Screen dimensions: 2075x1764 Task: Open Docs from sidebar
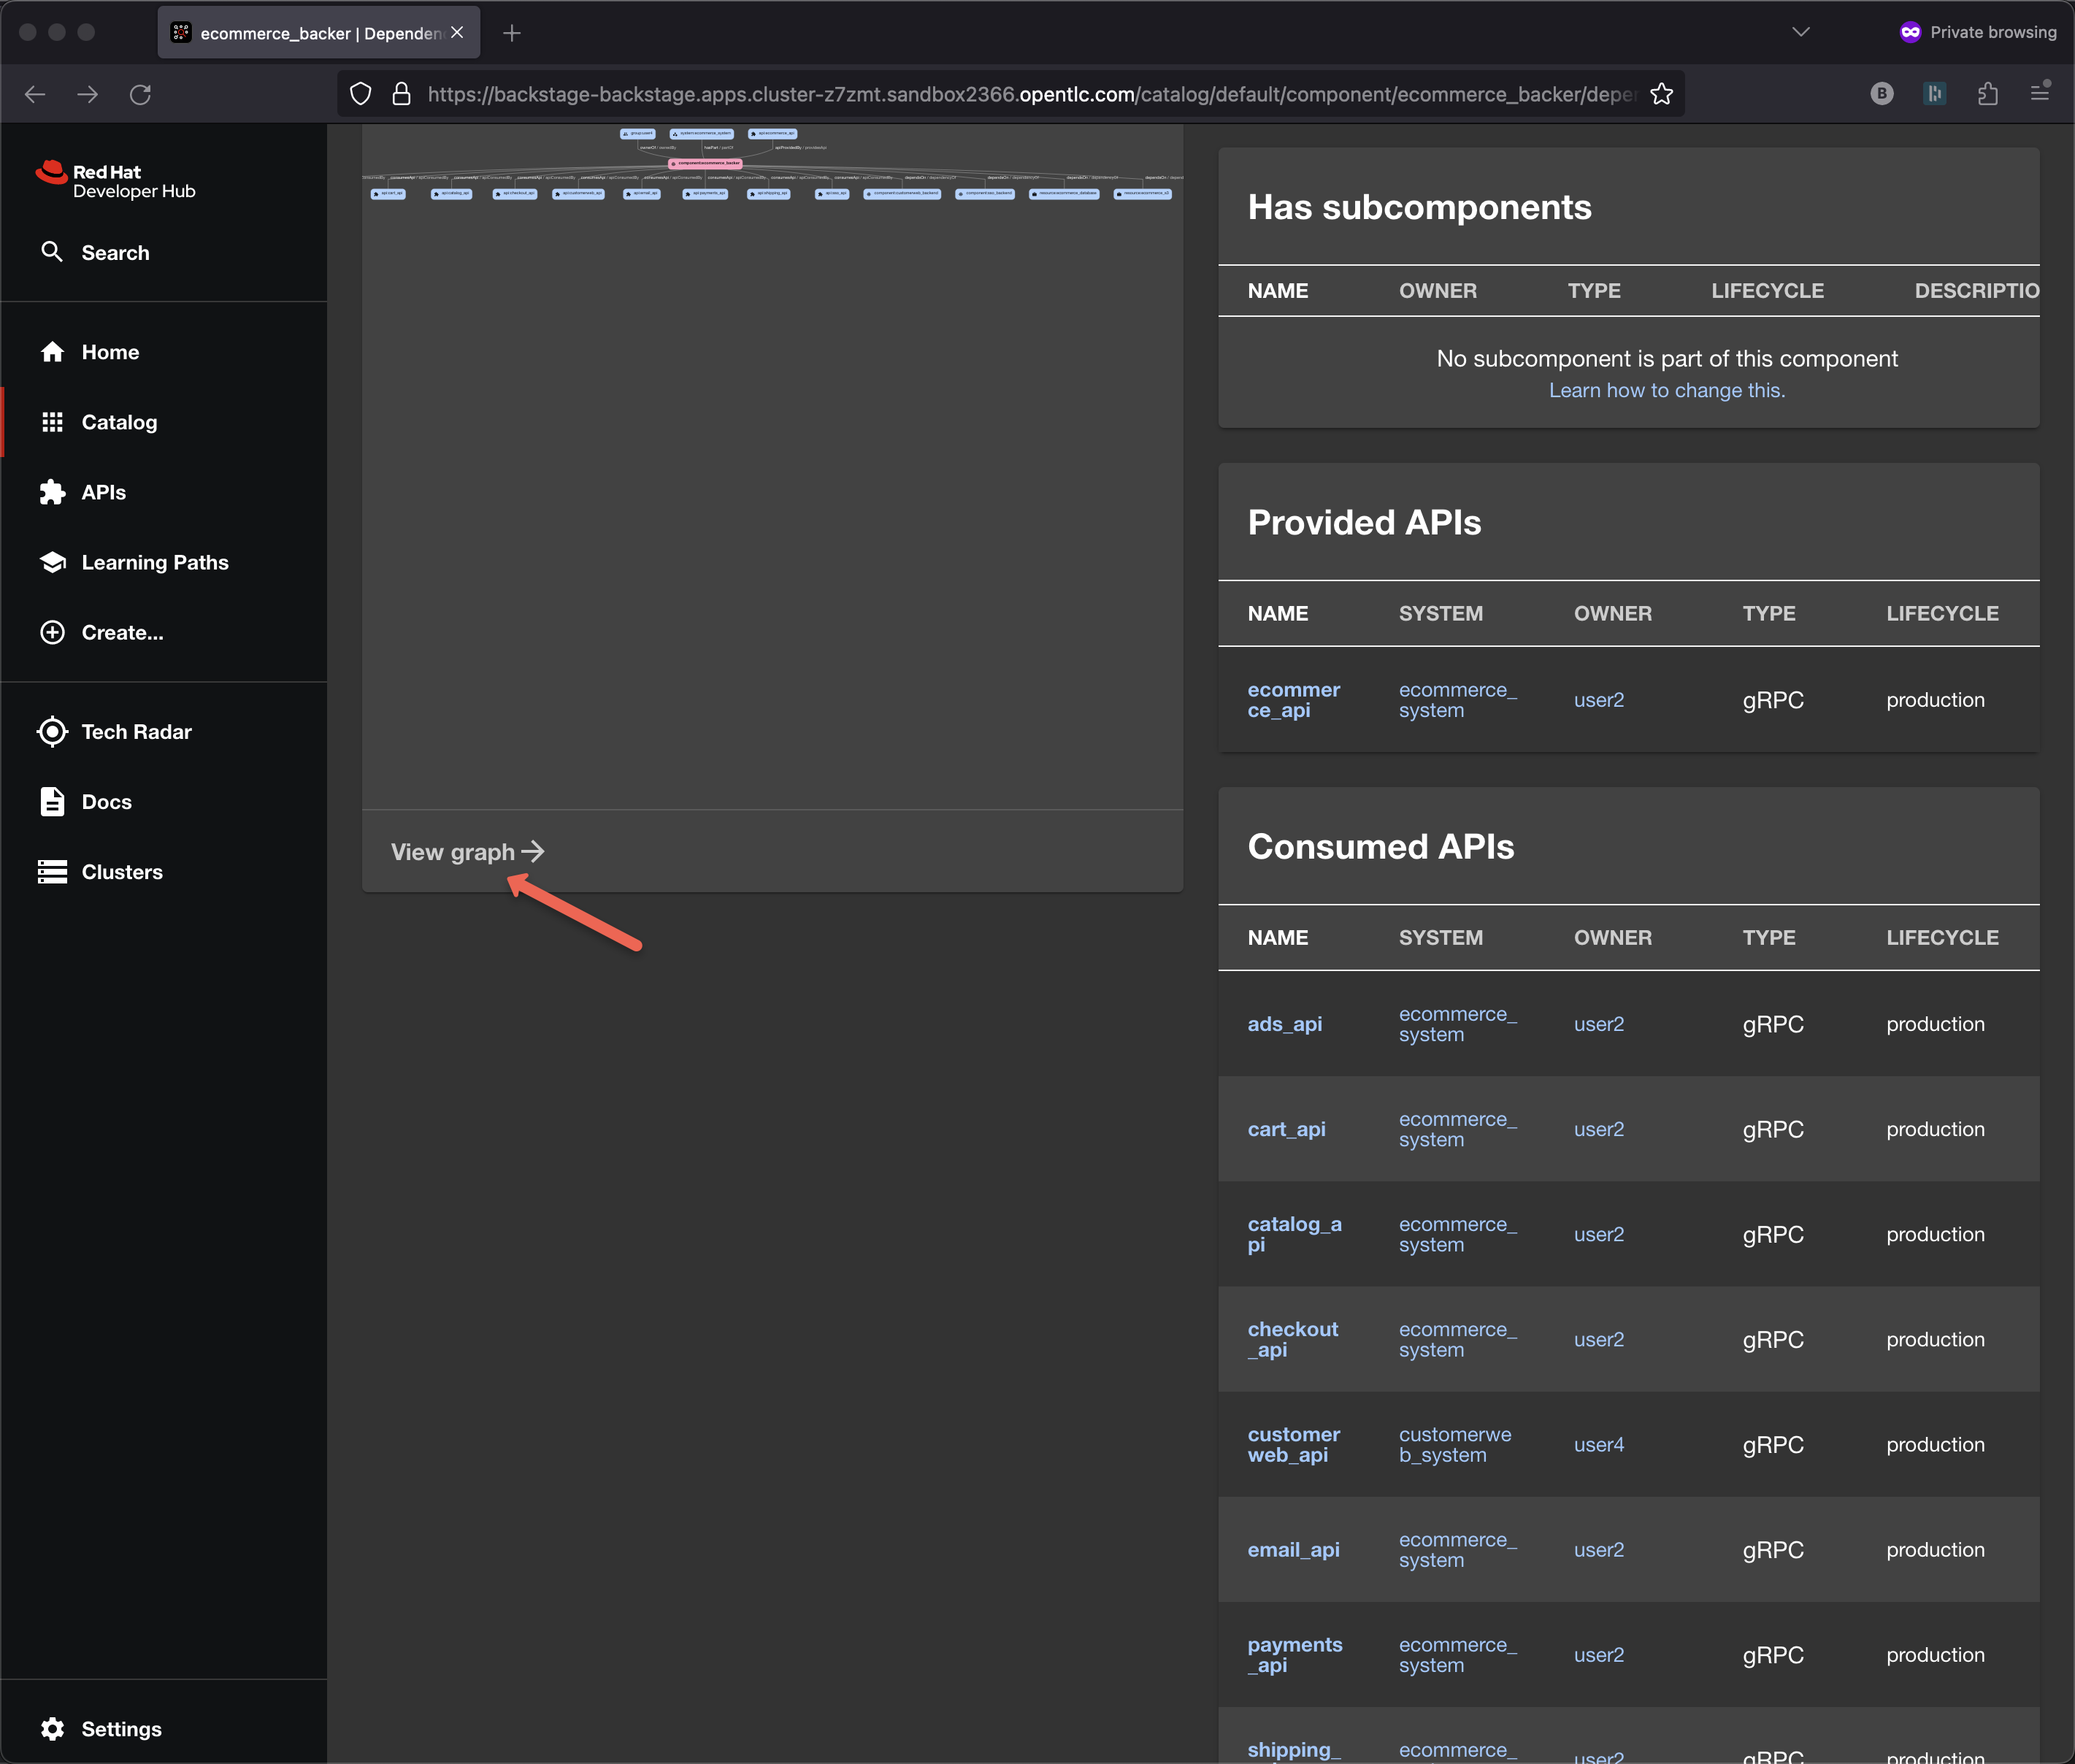106,802
